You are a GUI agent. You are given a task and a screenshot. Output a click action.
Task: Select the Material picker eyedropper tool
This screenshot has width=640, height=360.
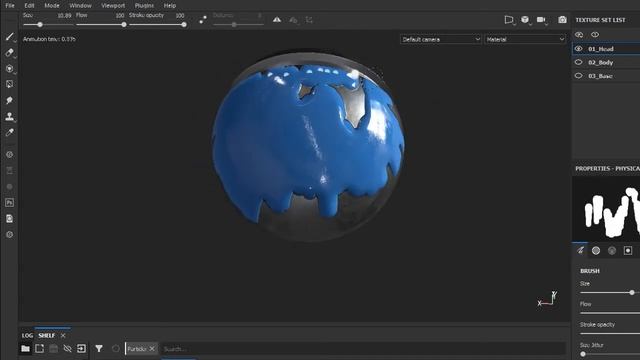[9, 132]
